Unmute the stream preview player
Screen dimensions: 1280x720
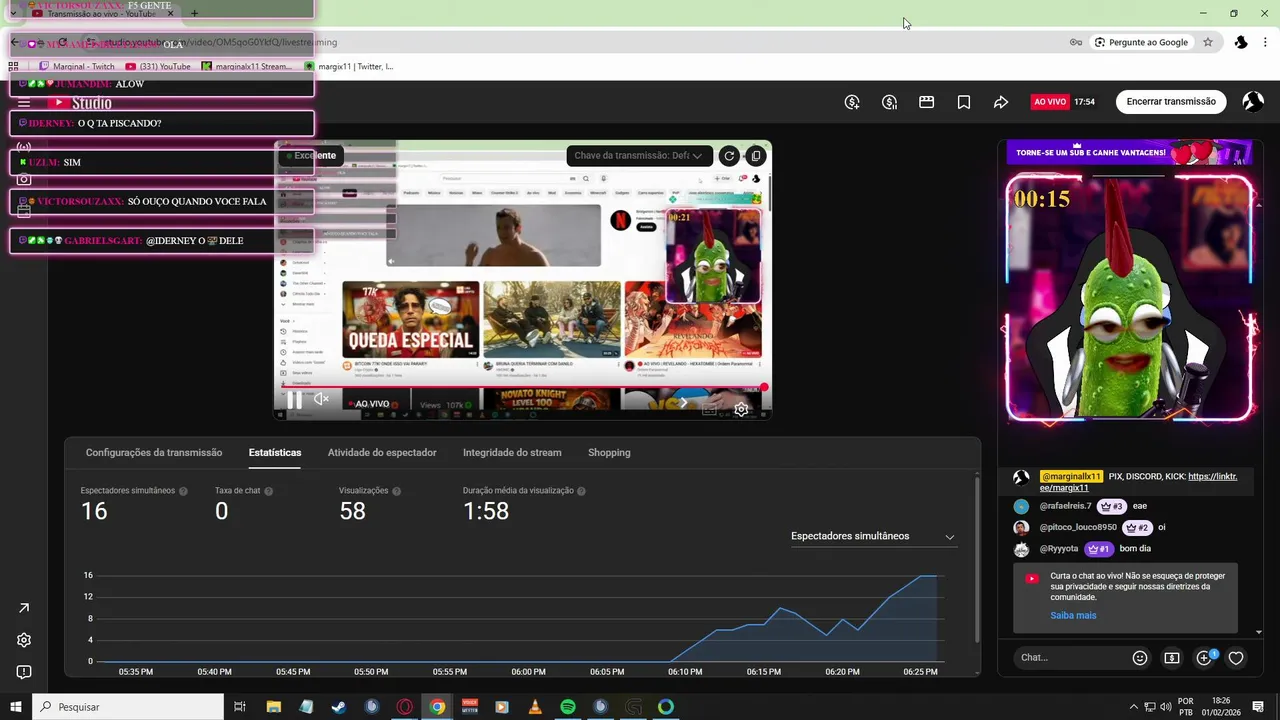coord(321,399)
